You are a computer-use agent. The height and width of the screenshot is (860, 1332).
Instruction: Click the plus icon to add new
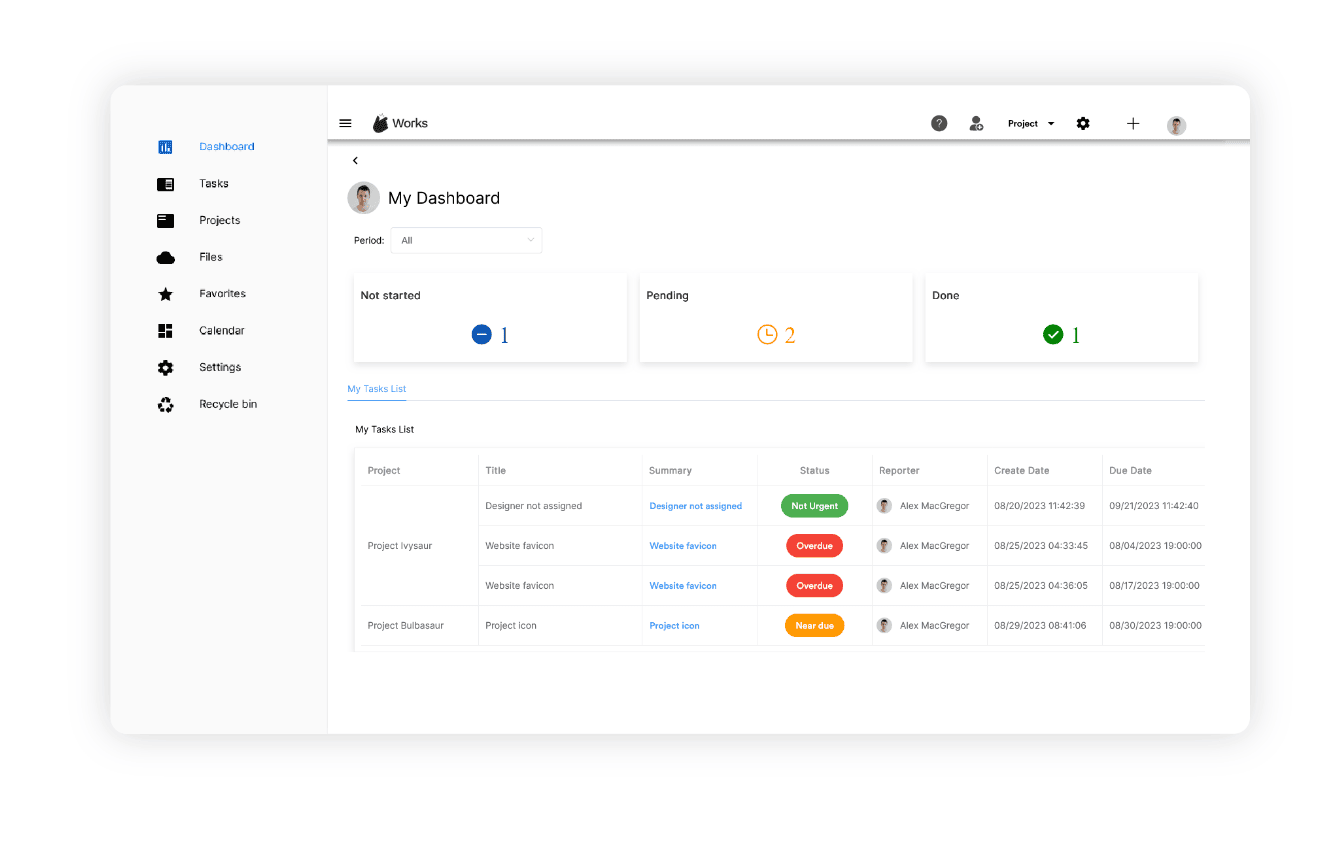(1133, 124)
